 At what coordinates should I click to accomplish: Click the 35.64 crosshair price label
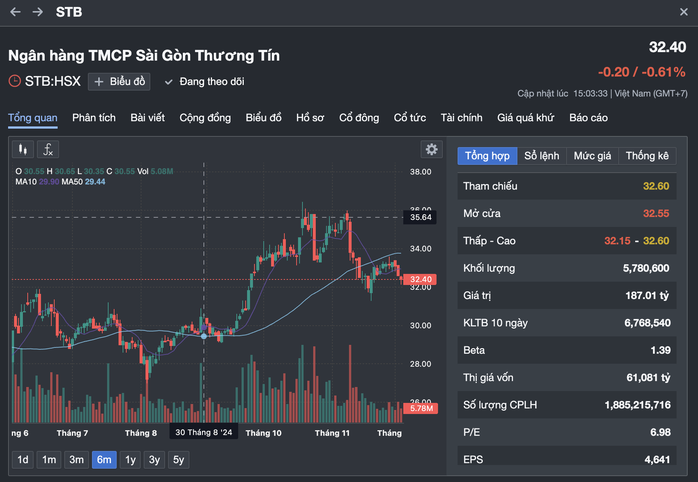point(420,217)
